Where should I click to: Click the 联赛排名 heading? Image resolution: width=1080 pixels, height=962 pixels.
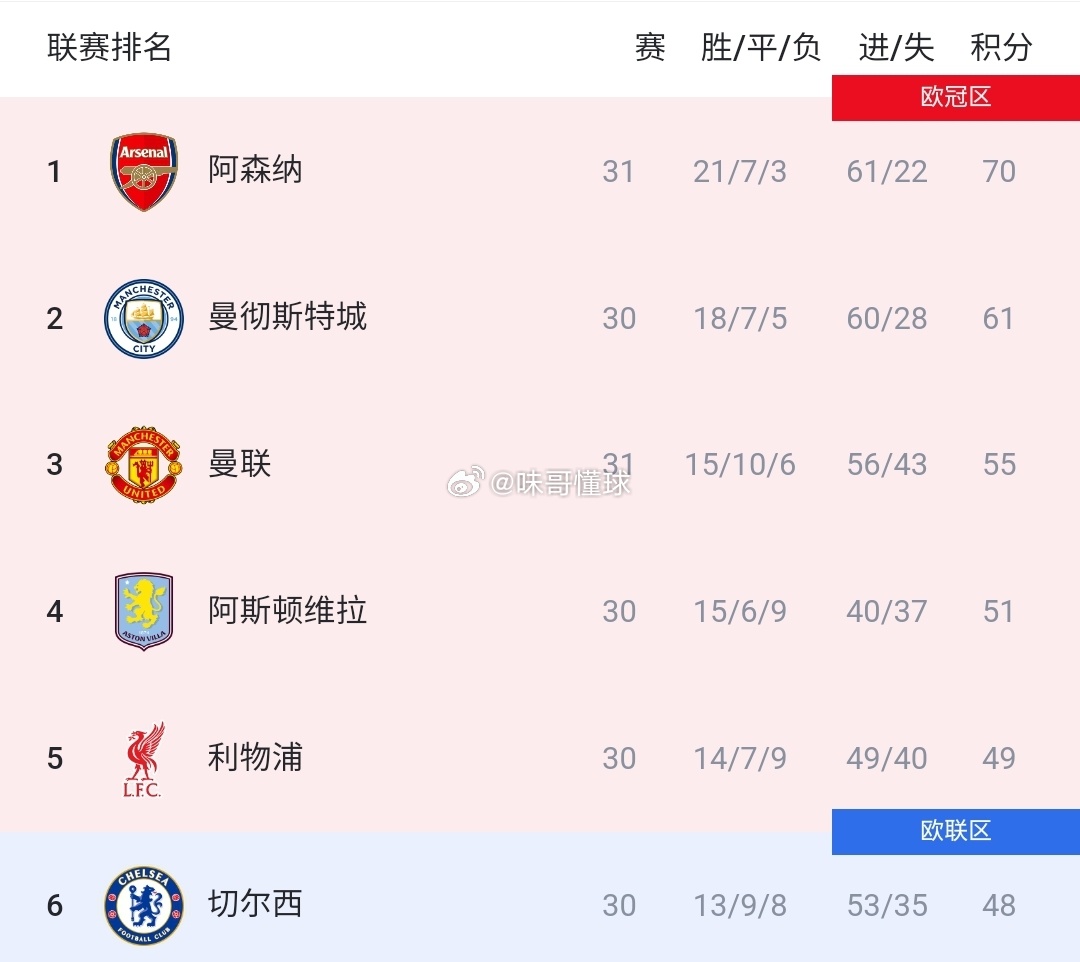tap(110, 48)
